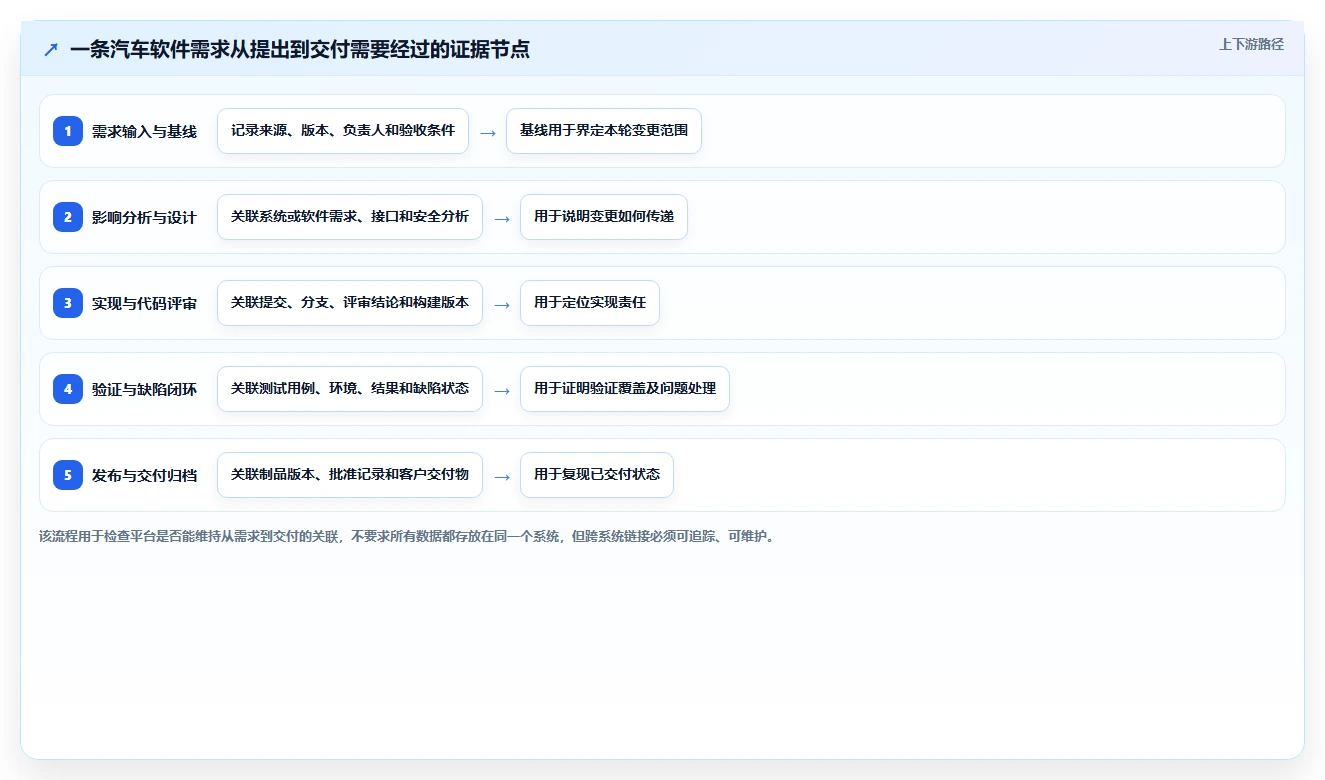Click the 关联系统或软件需求、接口和安全分析 box

pos(350,217)
